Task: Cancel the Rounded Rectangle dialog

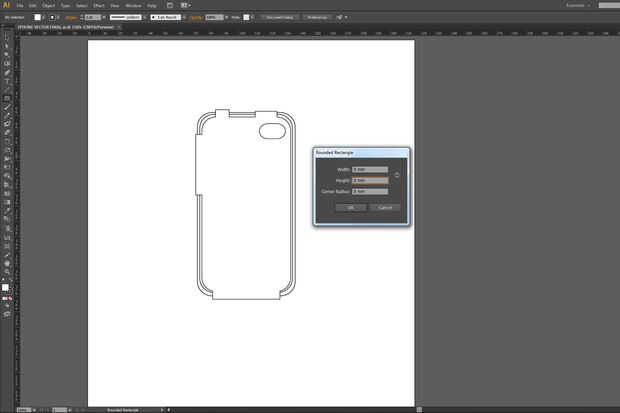Action: coord(386,207)
